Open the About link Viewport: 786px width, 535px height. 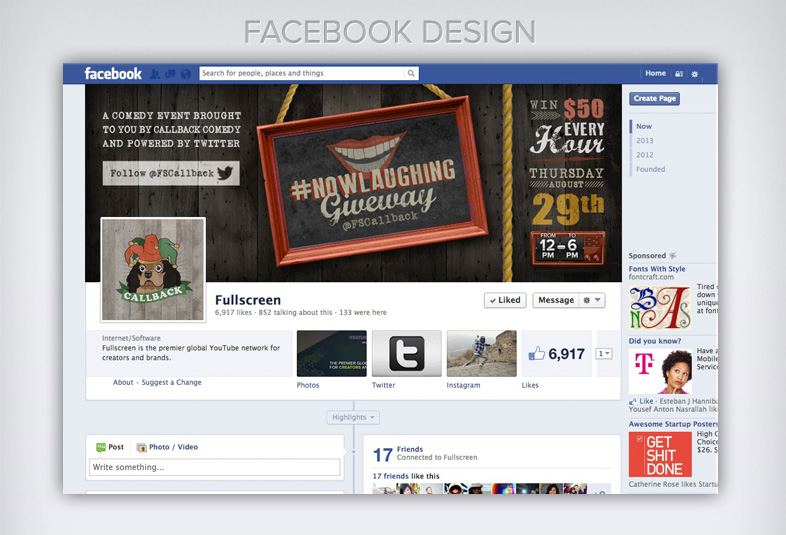[x=123, y=382]
